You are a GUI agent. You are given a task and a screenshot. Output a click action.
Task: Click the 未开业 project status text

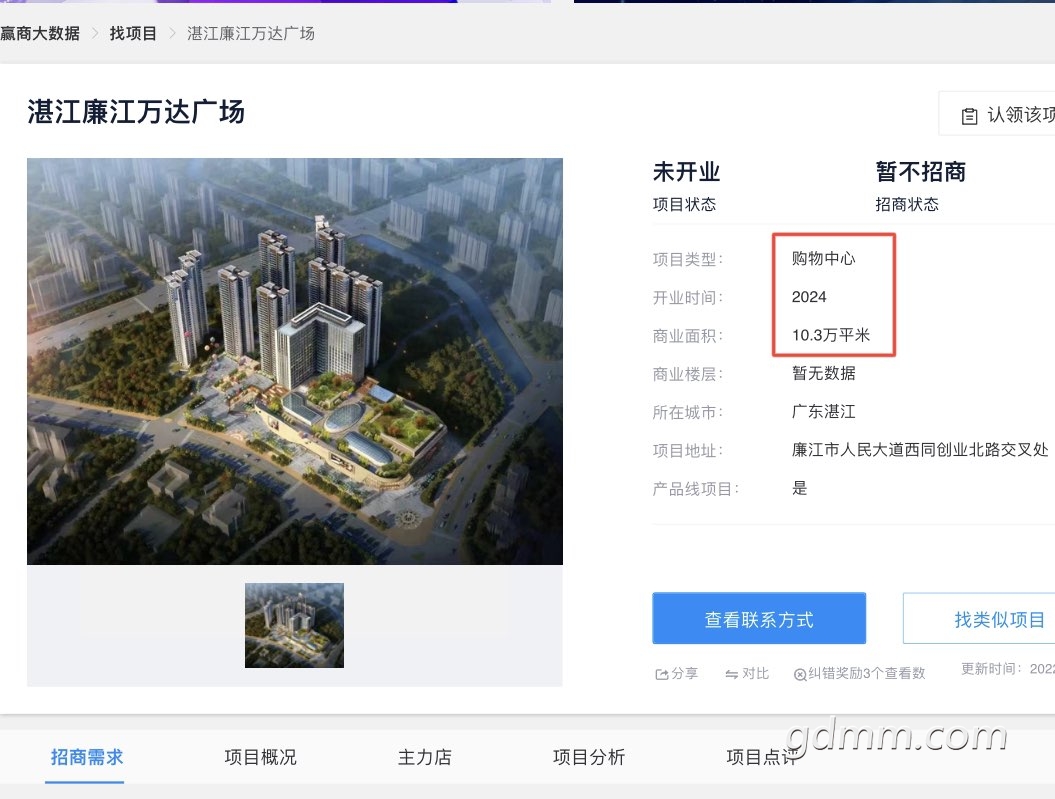click(686, 172)
